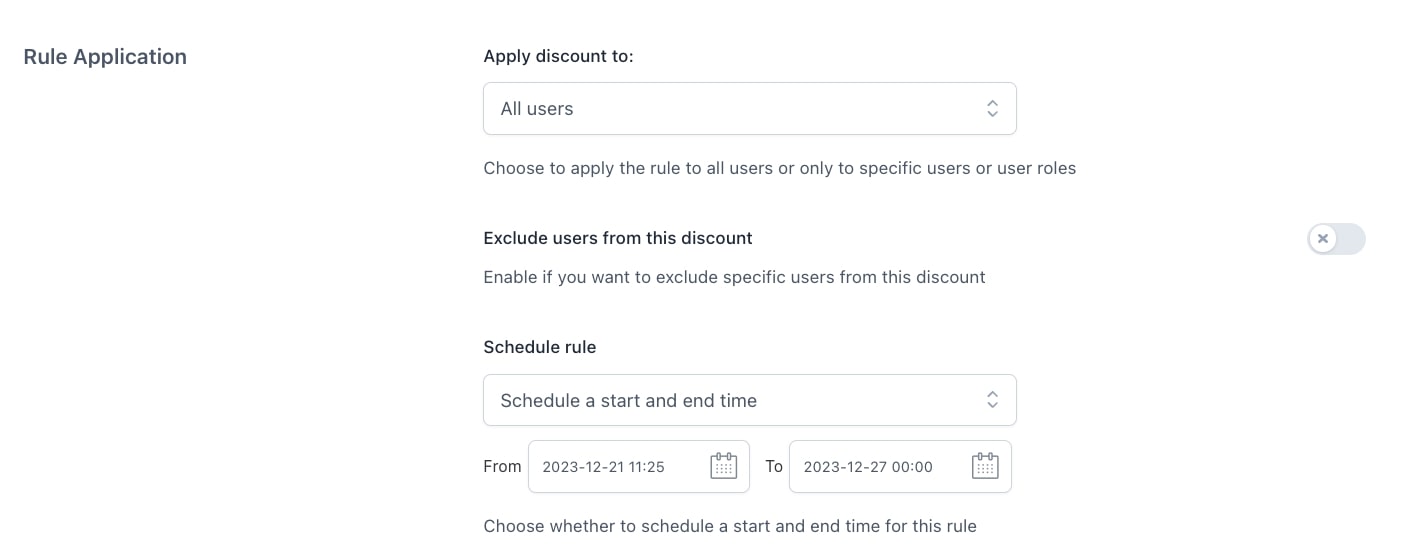Click the Schedule rule label
The height and width of the screenshot is (558, 1420).
click(x=540, y=347)
